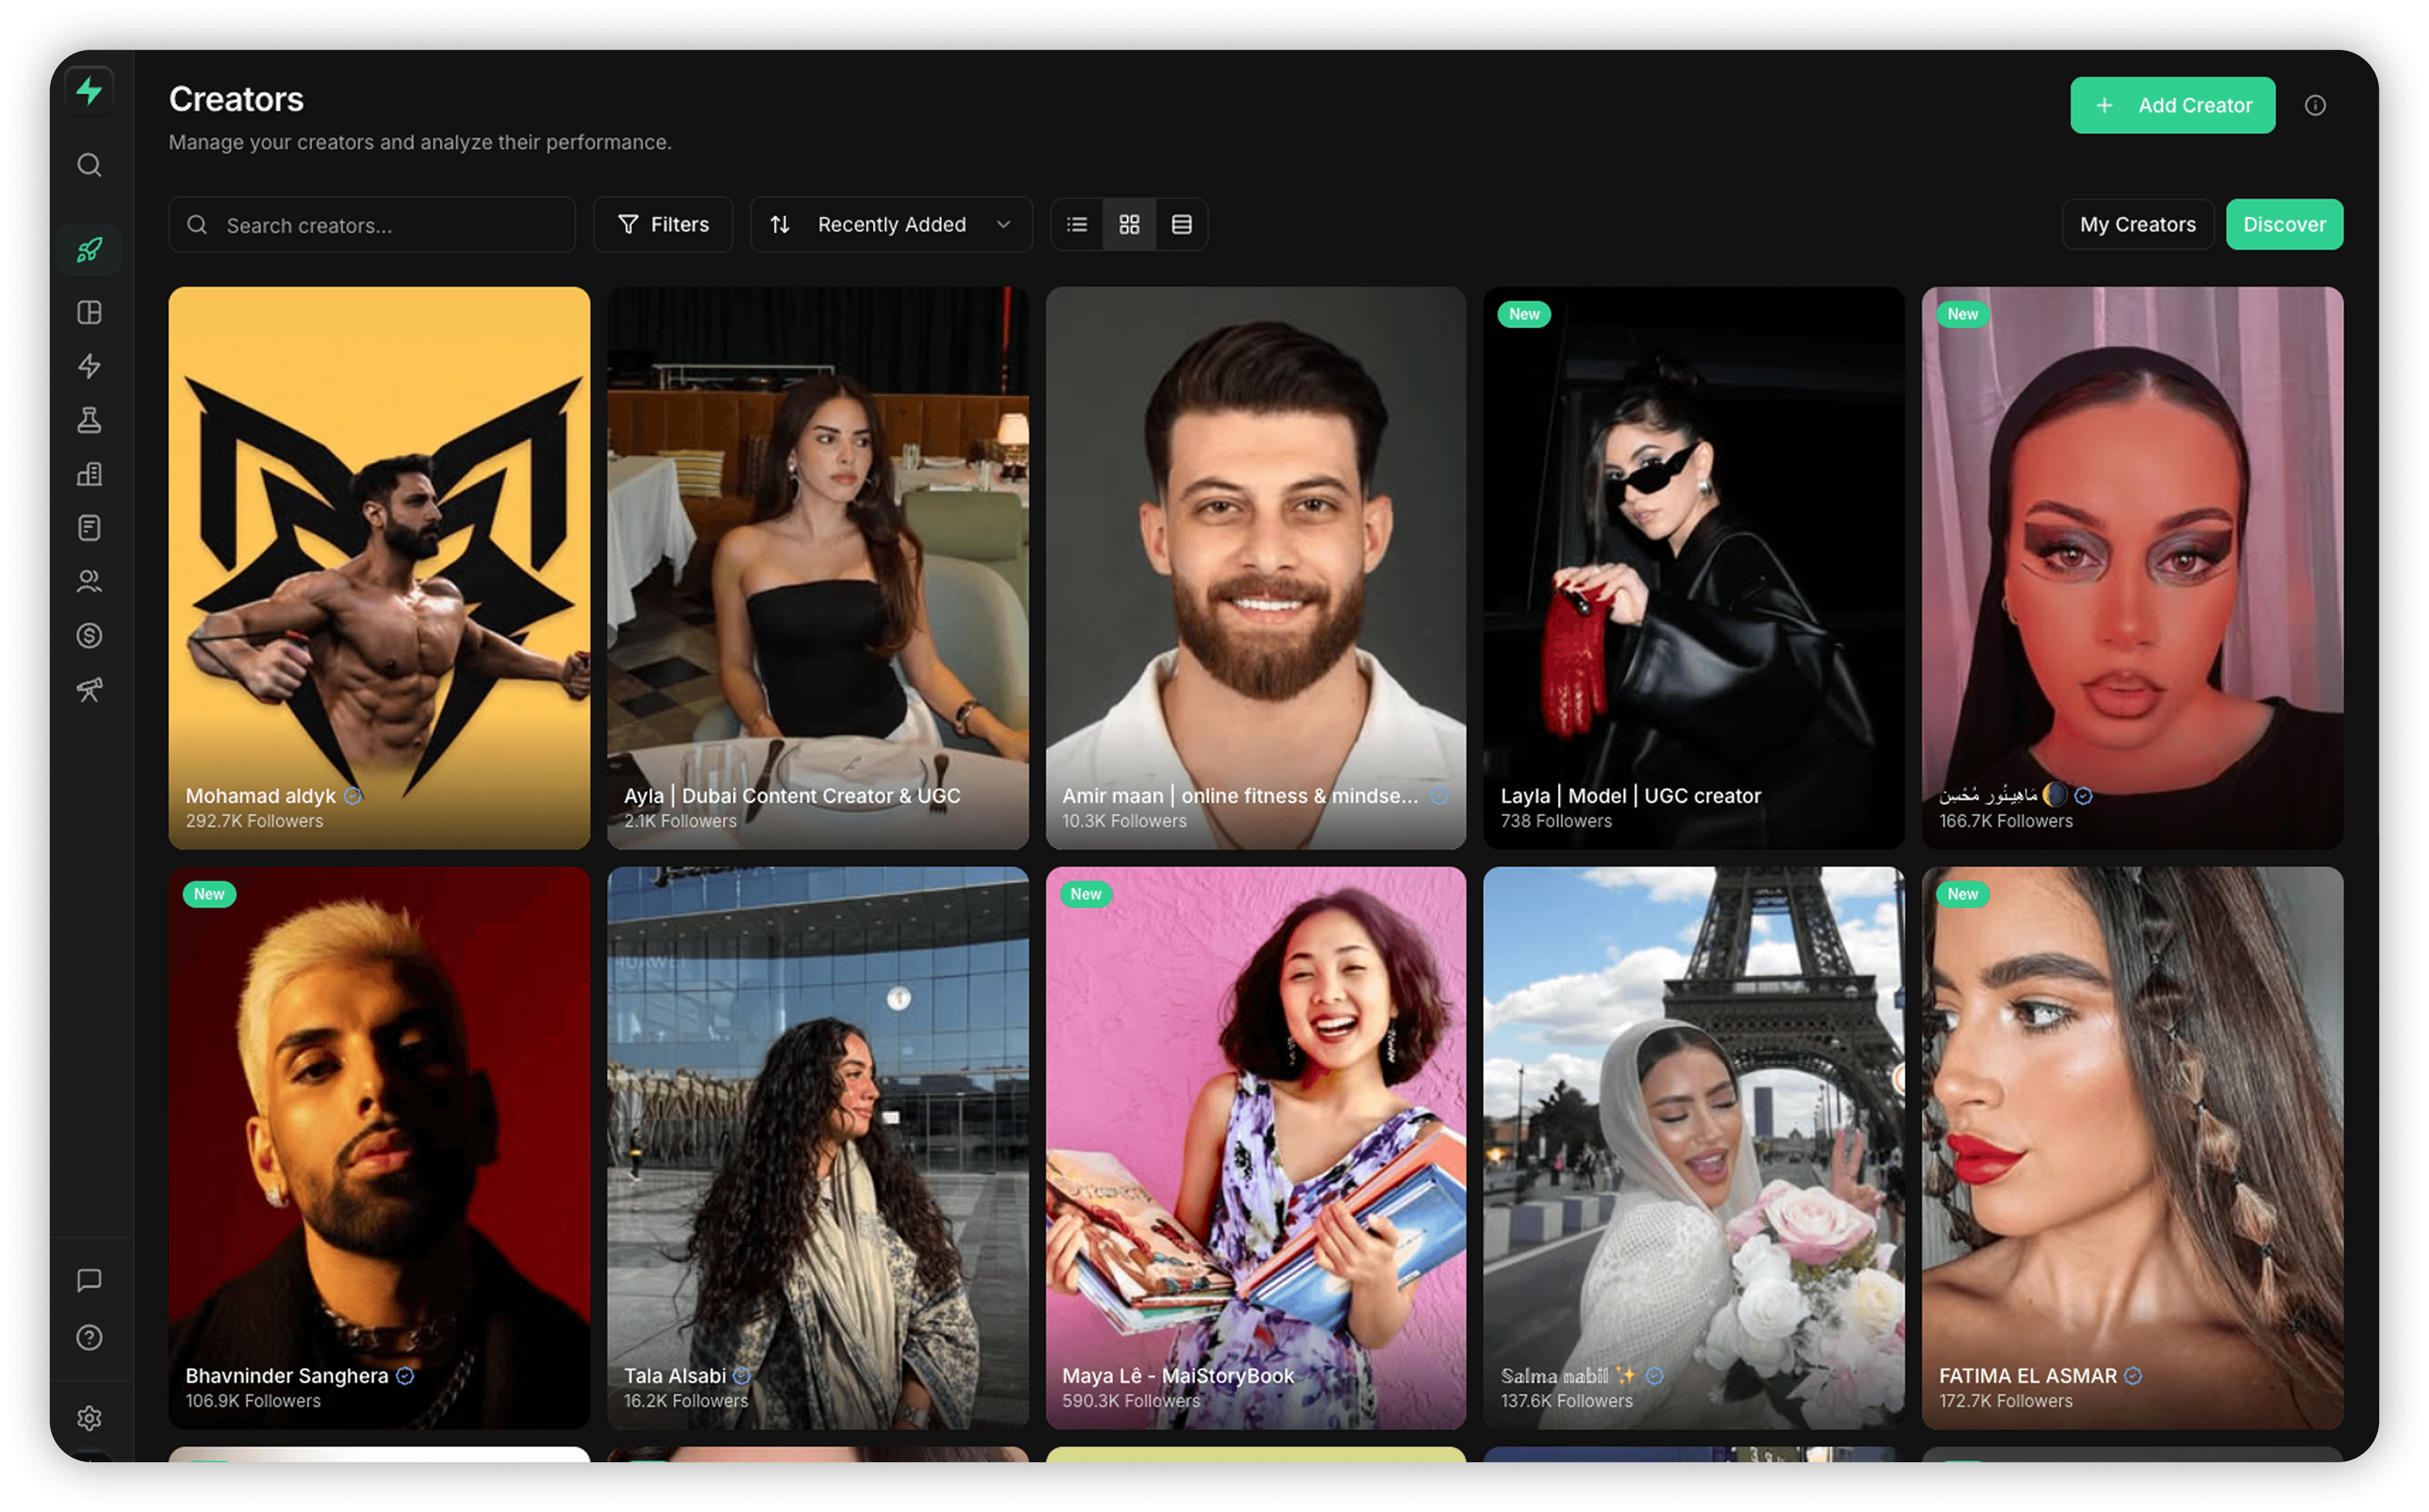This screenshot has width=2429, height=1512.
Task: Click the info icon beside Add Creator
Action: click(x=2314, y=105)
